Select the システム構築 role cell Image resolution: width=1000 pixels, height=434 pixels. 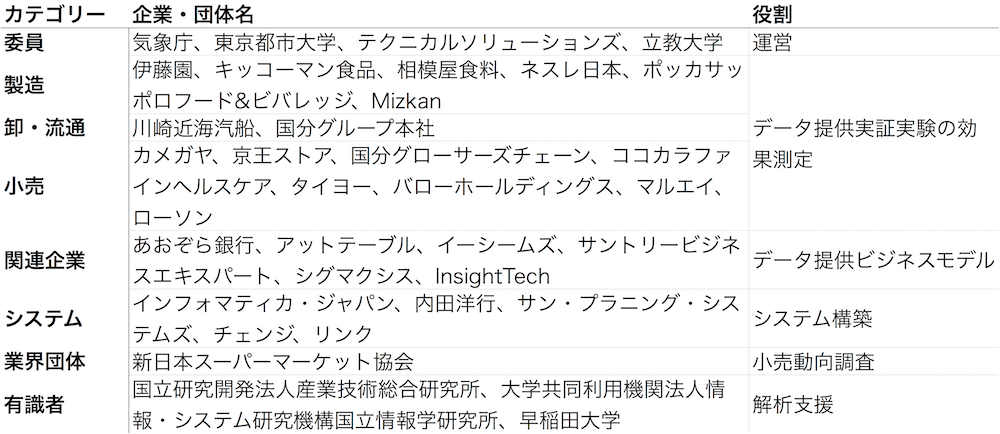812,318
